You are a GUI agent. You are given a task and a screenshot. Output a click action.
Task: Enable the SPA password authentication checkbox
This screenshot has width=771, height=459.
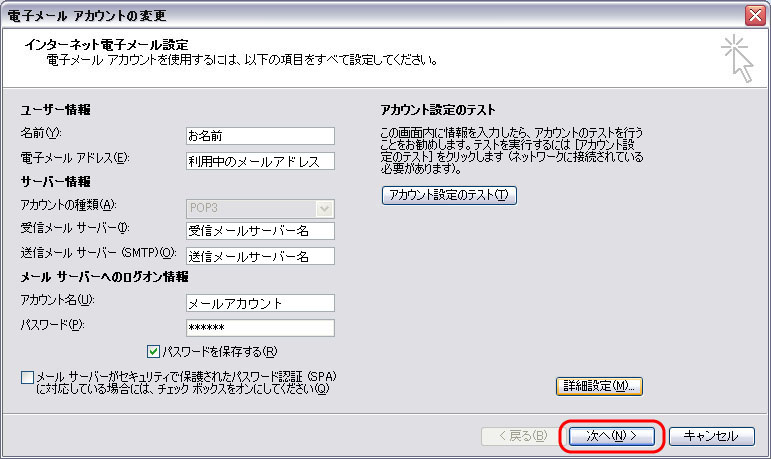28,377
